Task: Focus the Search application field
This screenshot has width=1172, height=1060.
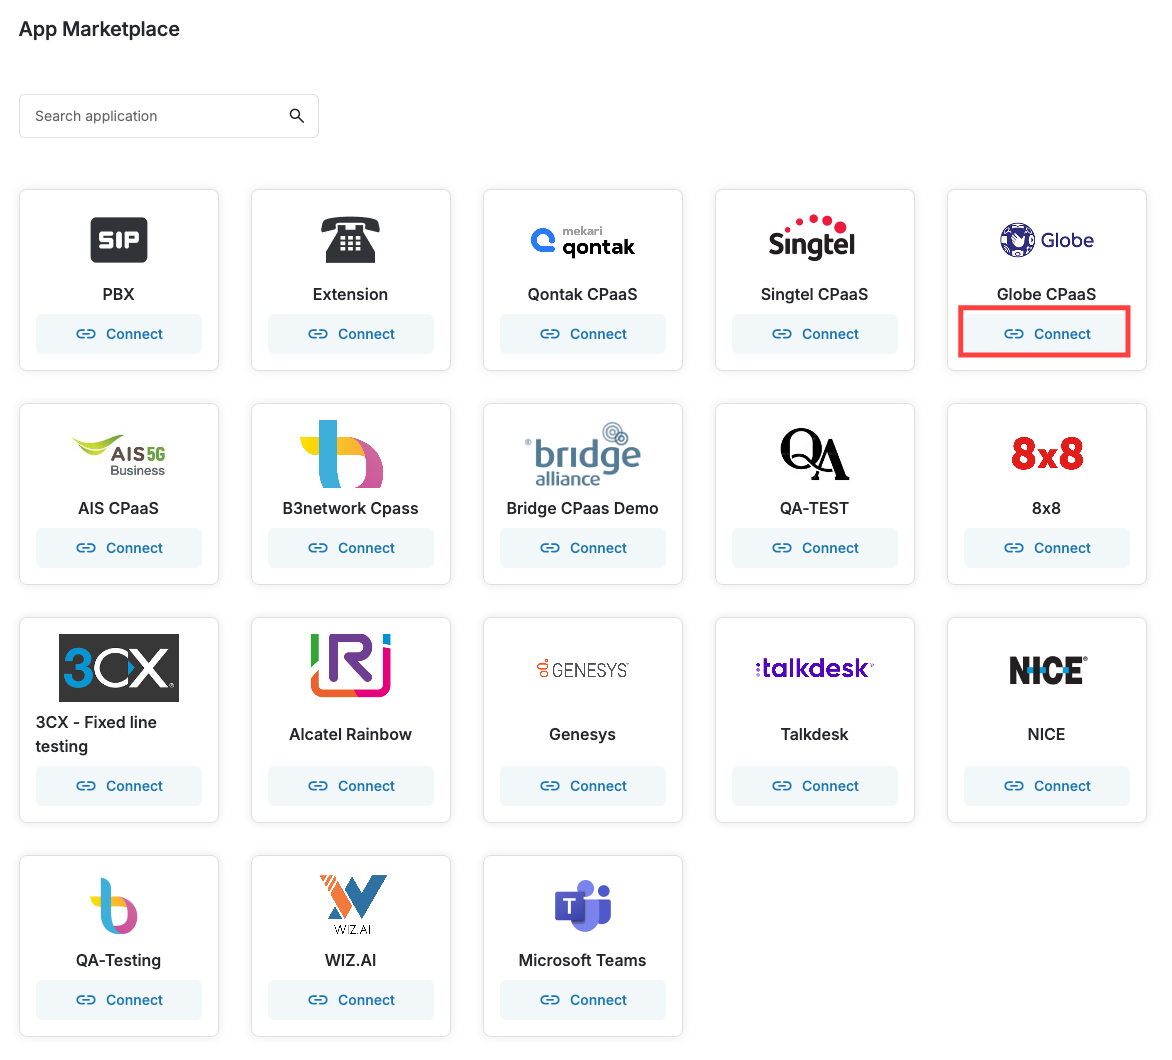Action: pos(169,116)
